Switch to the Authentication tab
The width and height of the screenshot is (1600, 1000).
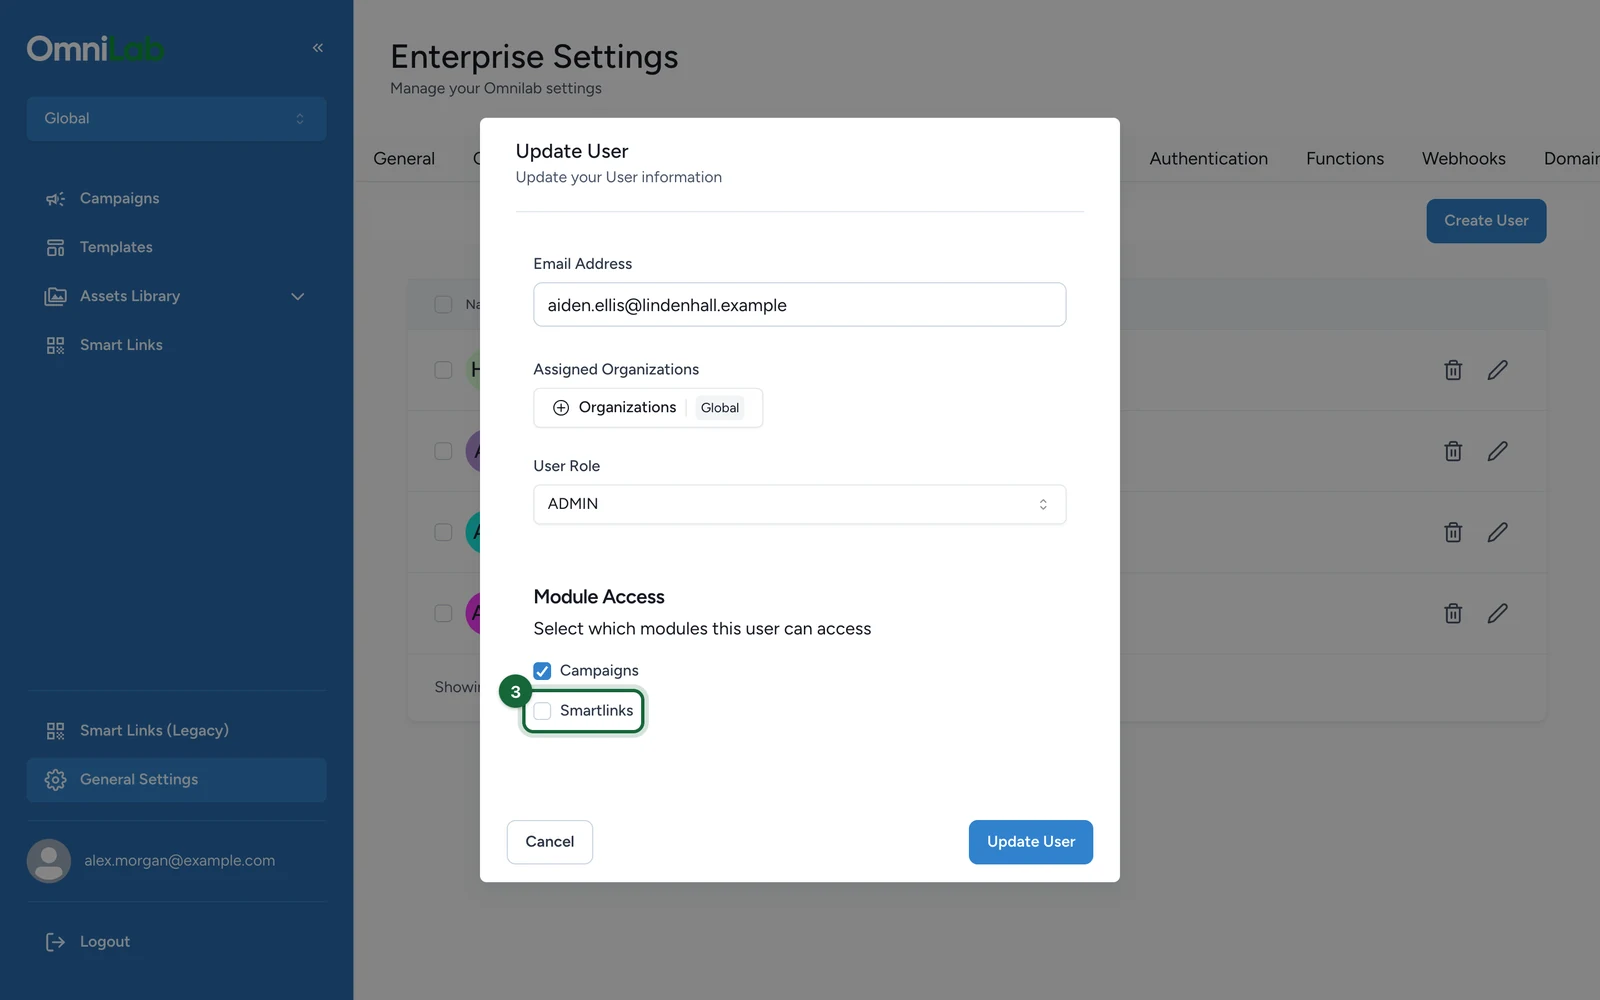coord(1208,158)
